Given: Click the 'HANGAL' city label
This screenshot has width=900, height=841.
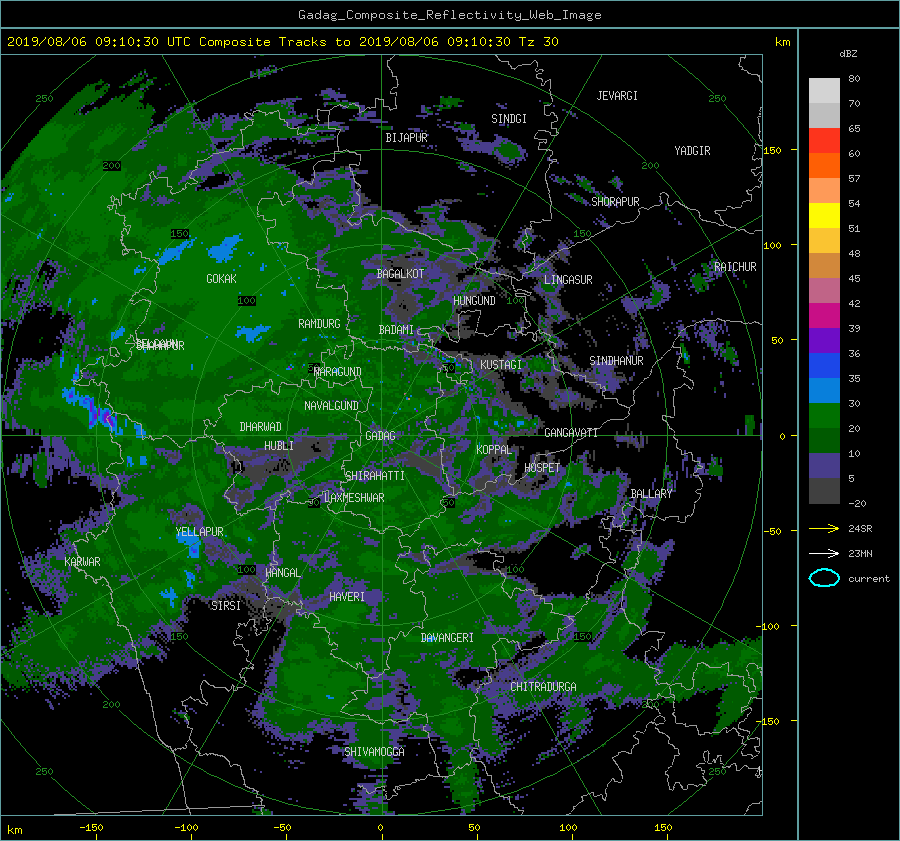Looking at the screenshot, I should 282,573.
